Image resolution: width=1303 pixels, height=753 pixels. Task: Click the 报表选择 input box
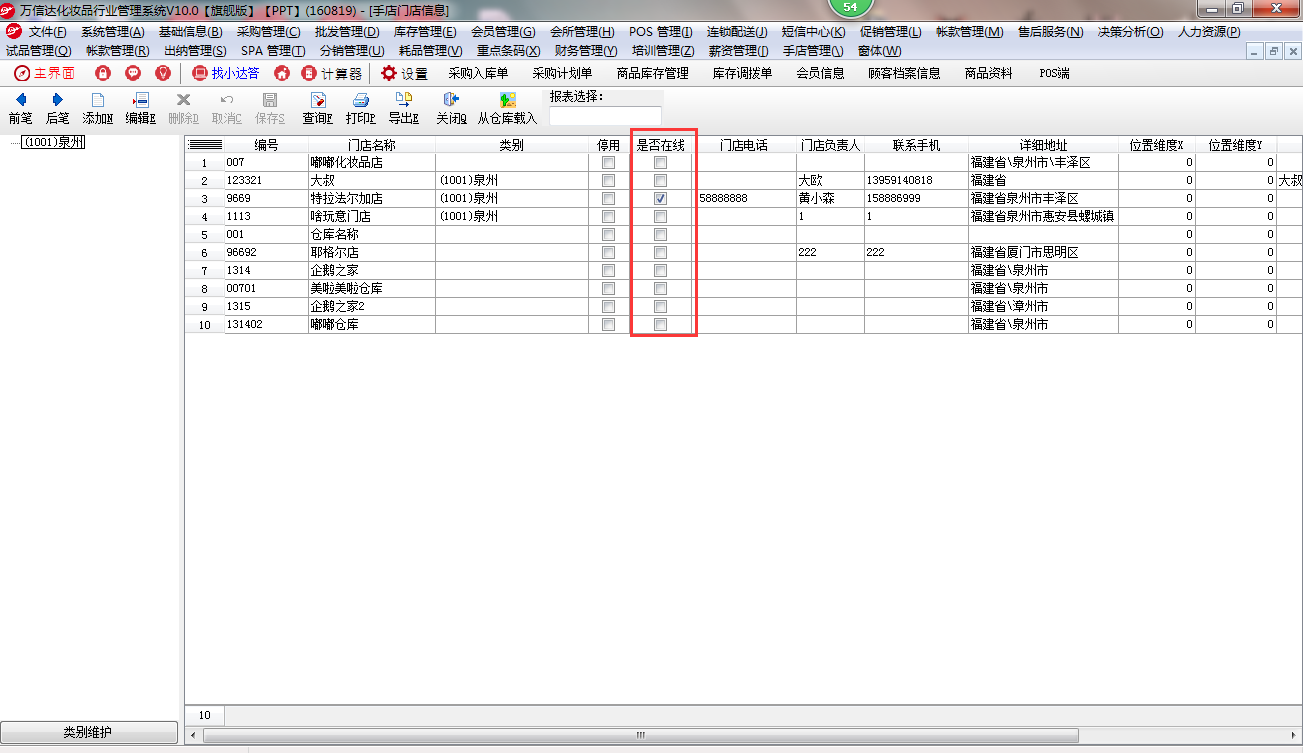coord(605,116)
